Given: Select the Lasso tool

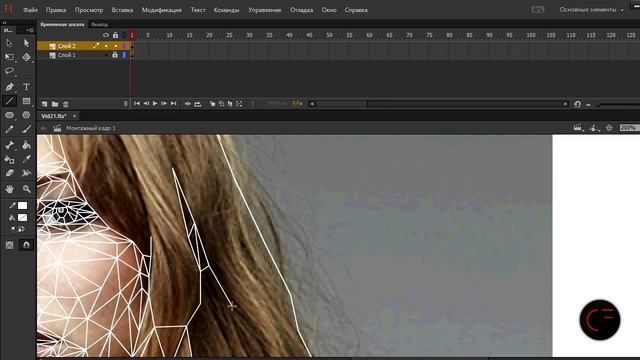Looking at the screenshot, I should 9,71.
